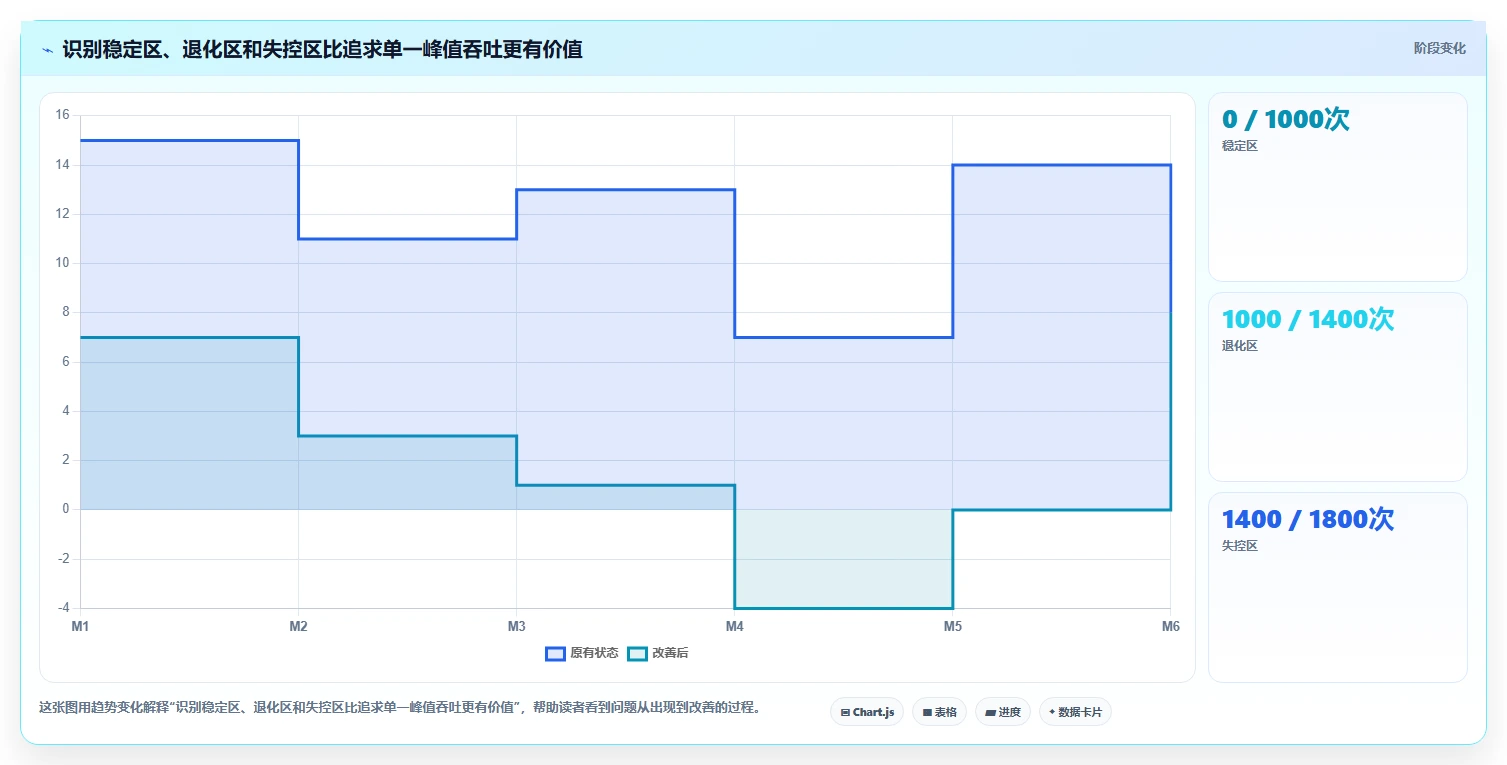Click the 表格 tag button

tap(939, 712)
